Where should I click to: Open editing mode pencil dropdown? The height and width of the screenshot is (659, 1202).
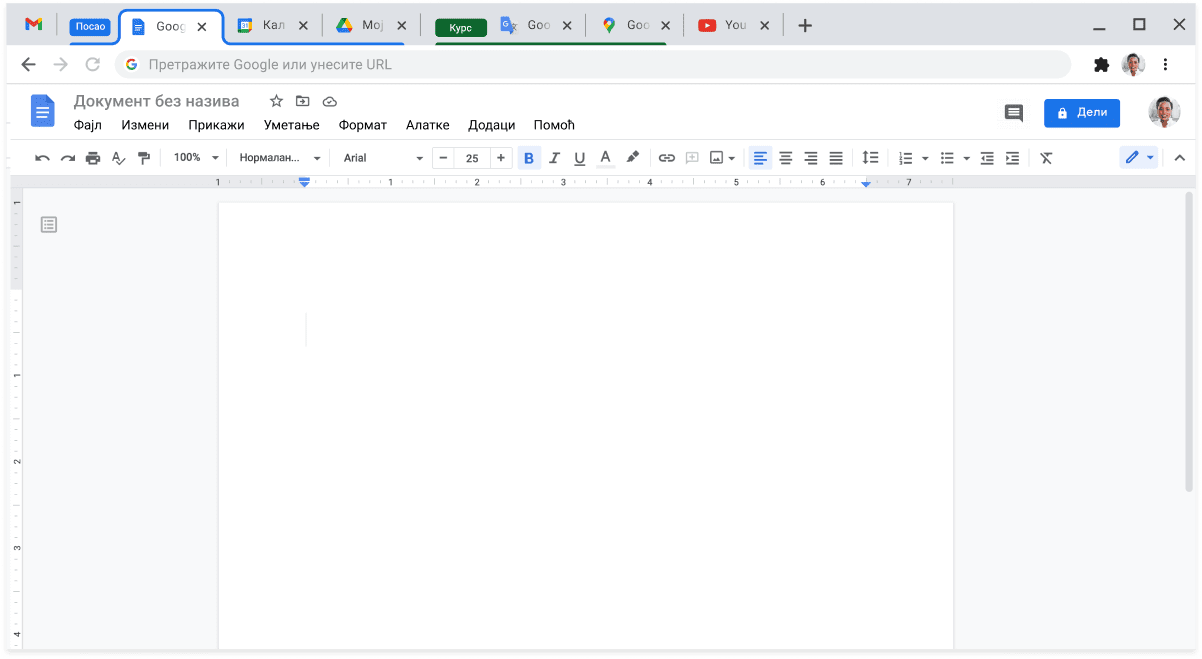coord(1139,158)
